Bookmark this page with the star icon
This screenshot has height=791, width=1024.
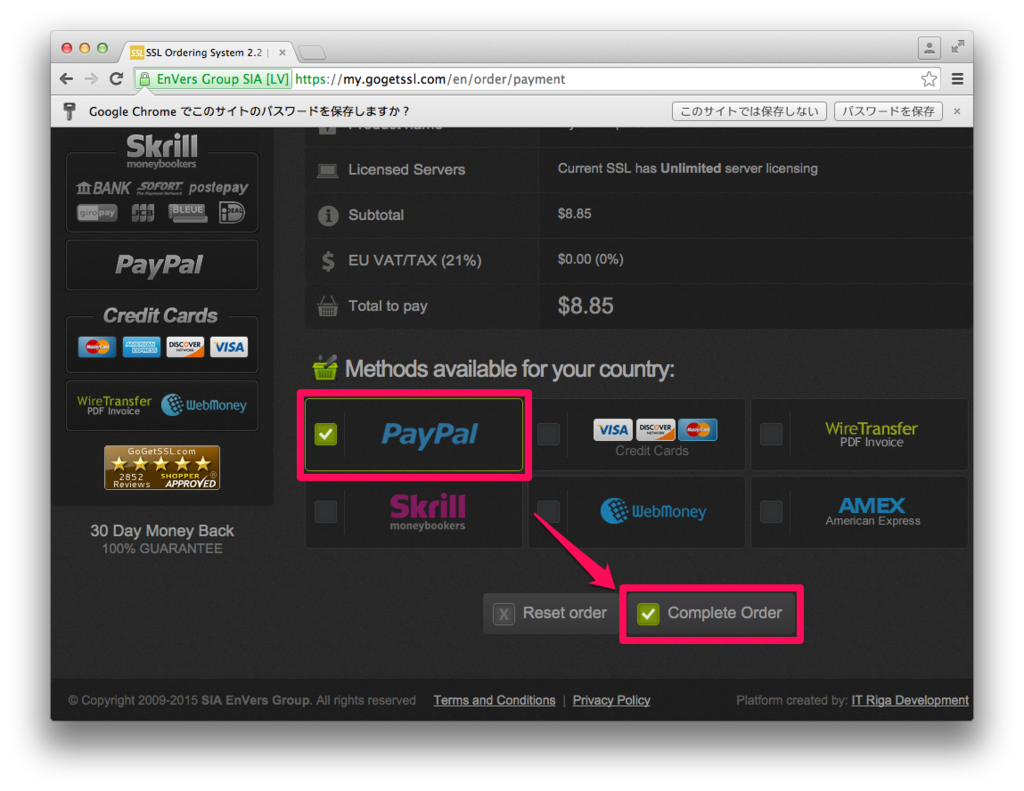pos(929,79)
